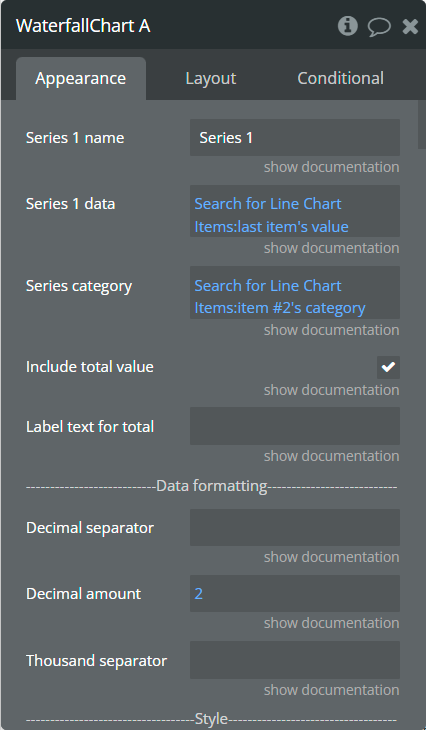Edit the Decimal amount value
Viewport: 426px width, 730px height.
[295, 594]
